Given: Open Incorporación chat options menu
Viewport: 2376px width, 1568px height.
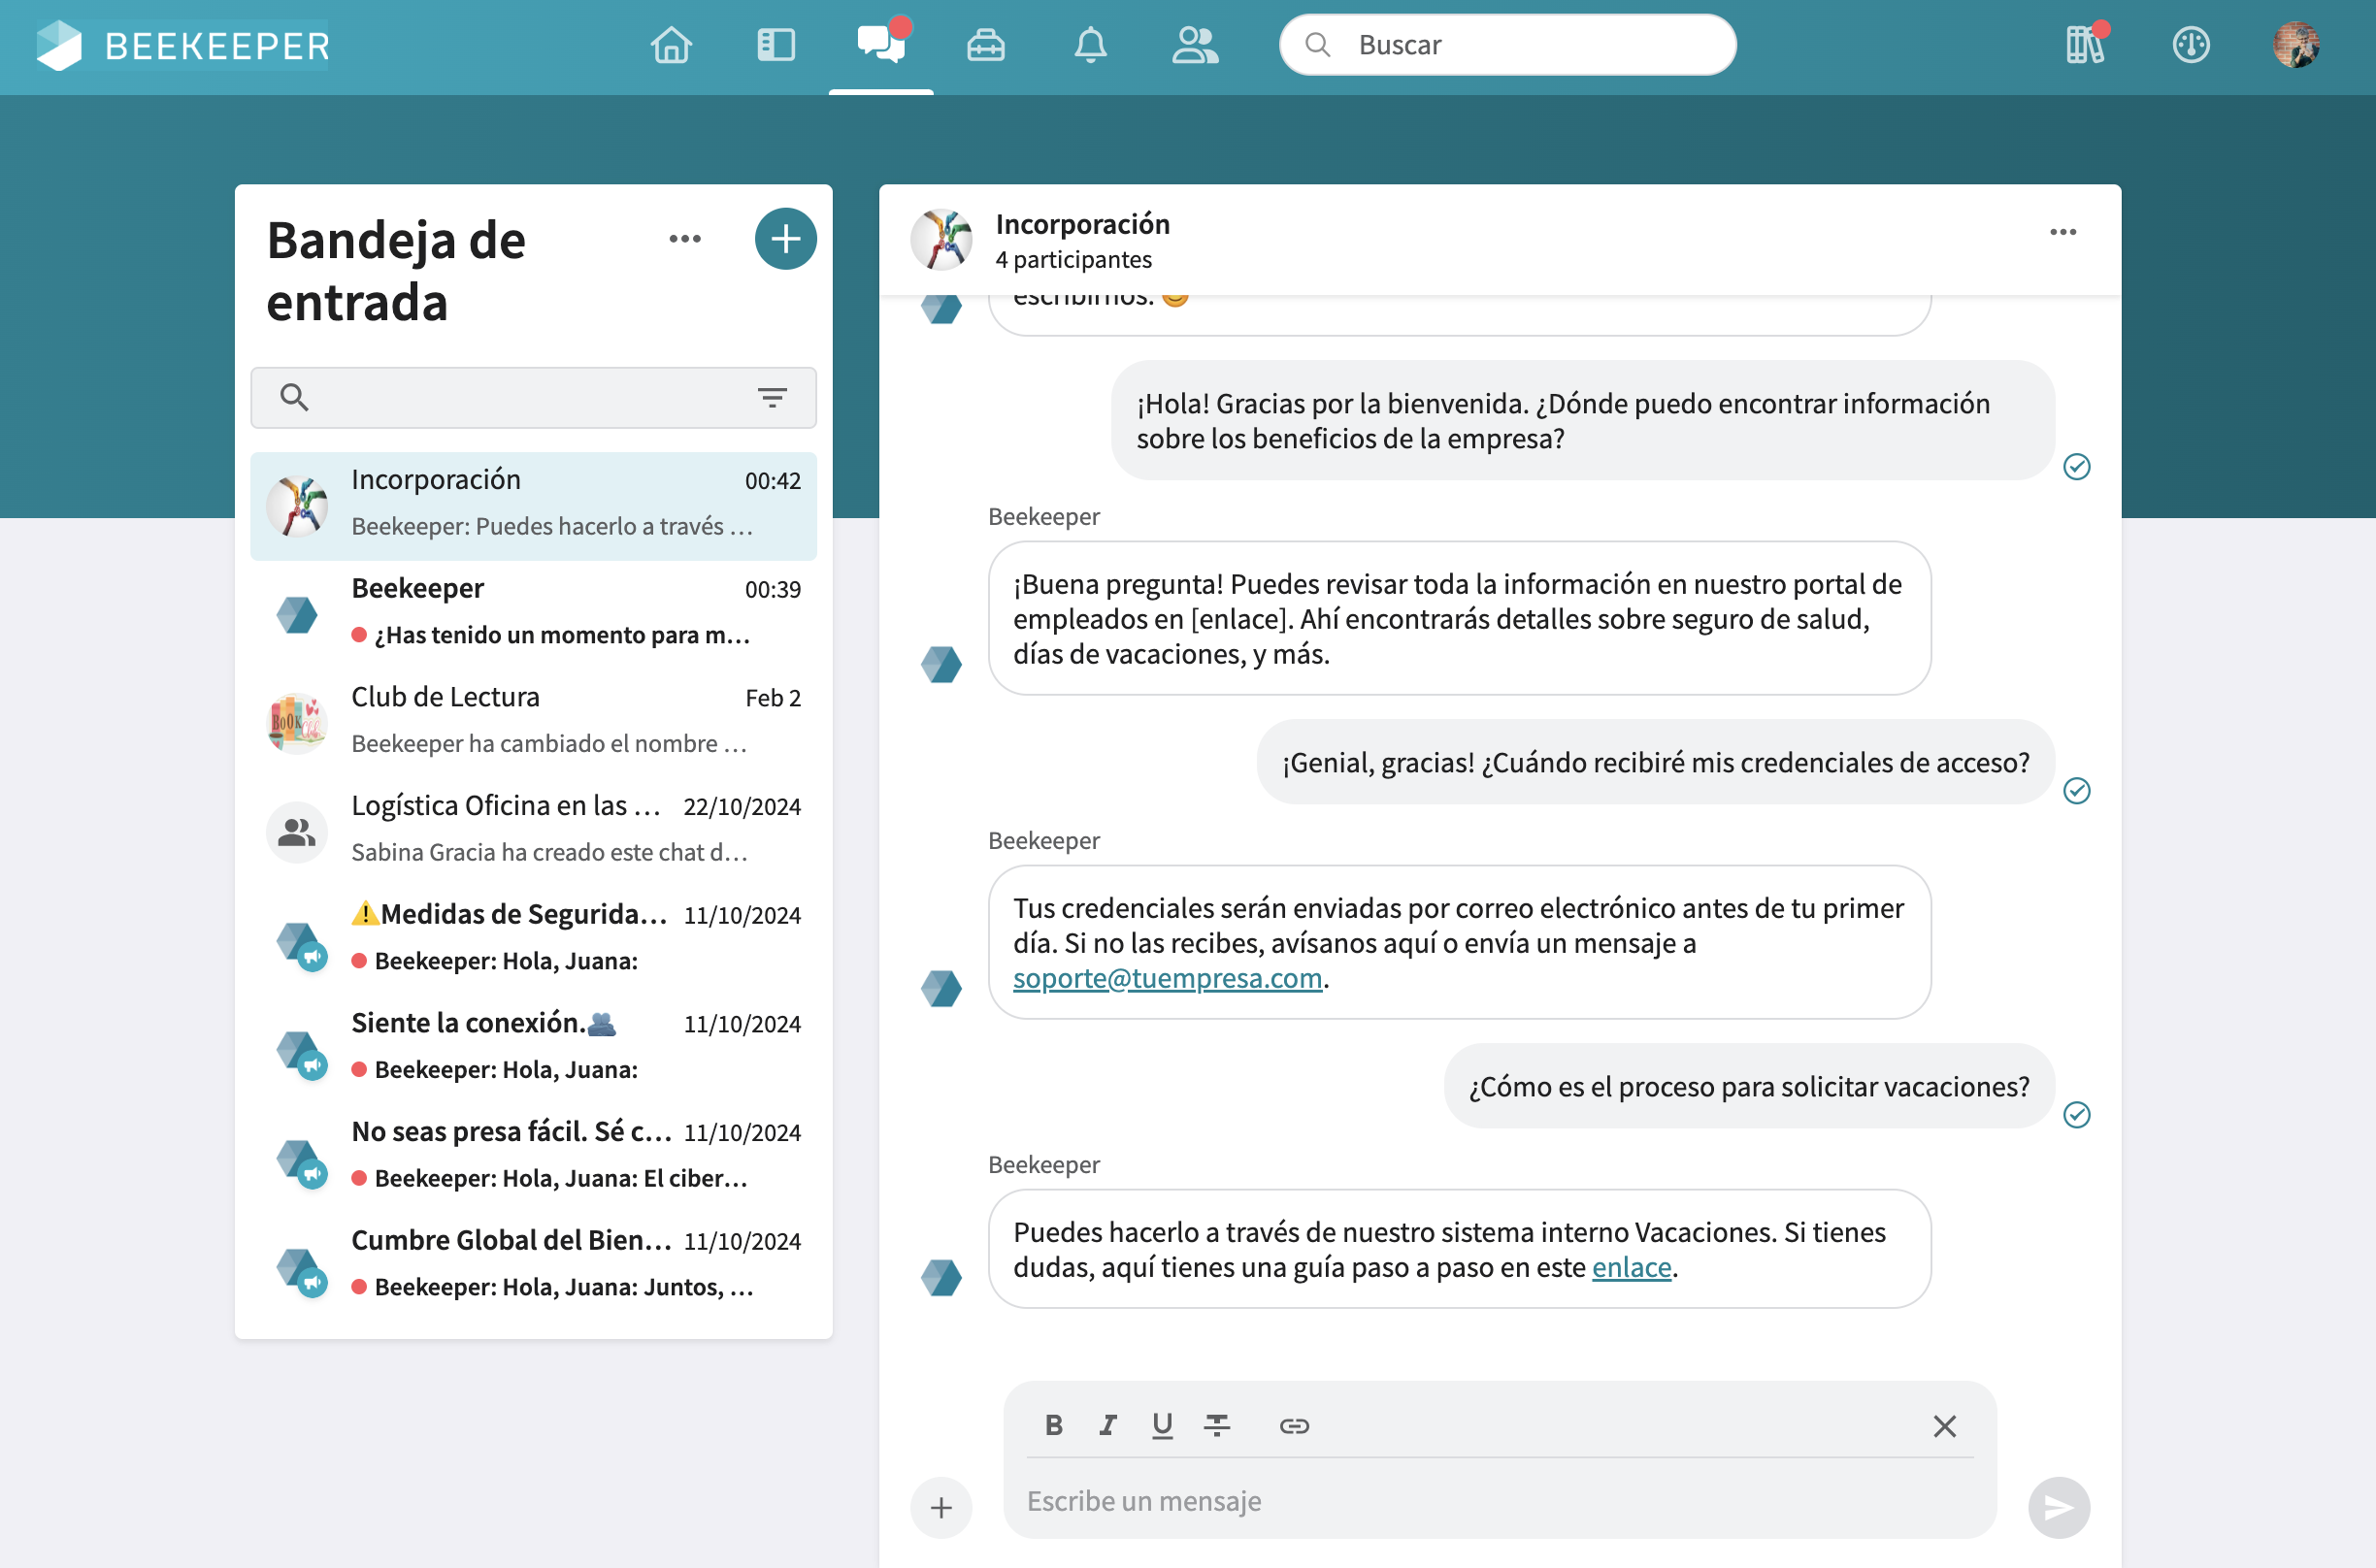Looking at the screenshot, I should (2063, 232).
